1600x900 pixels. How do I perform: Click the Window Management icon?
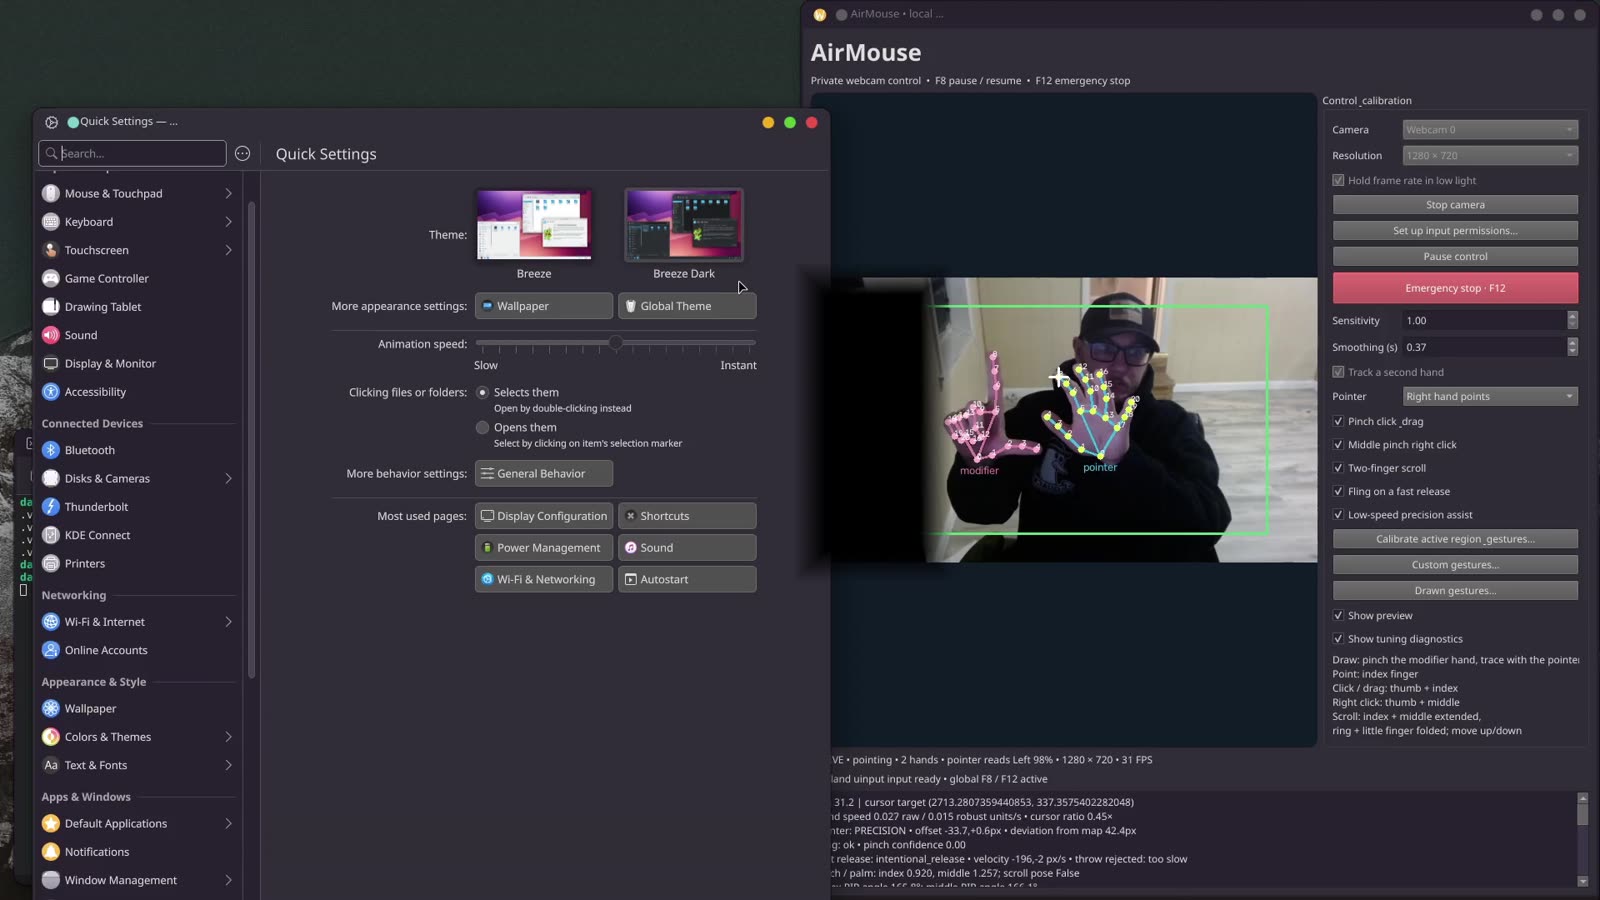[51, 880]
